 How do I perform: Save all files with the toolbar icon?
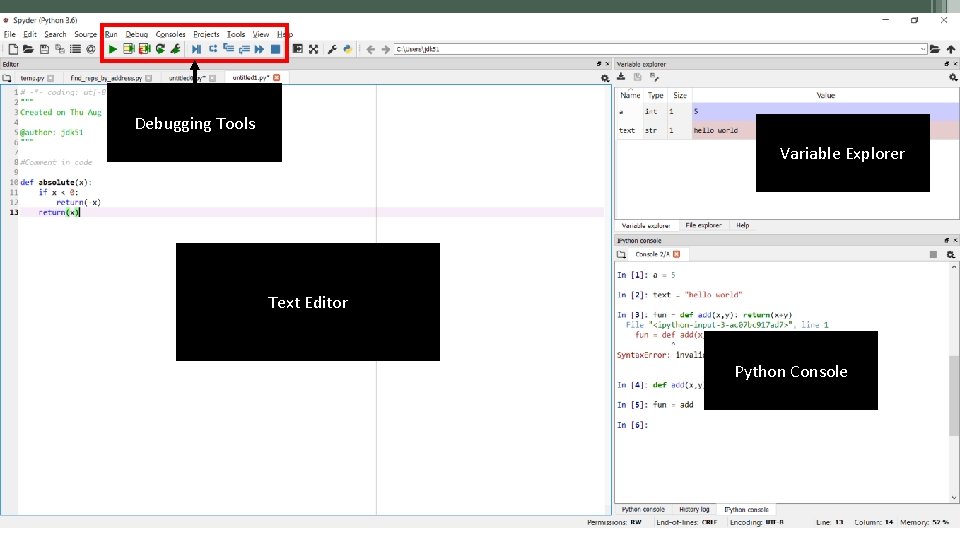pyautogui.click(x=59, y=49)
